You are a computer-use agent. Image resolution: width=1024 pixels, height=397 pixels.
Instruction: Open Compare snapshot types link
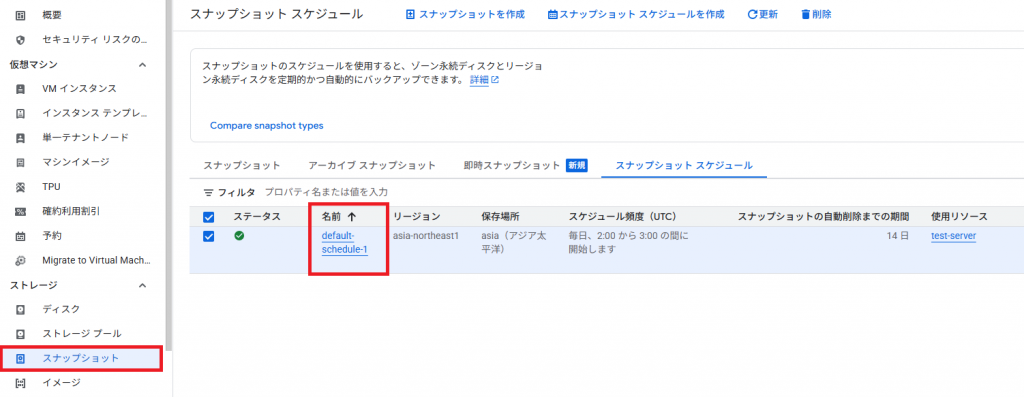[266, 125]
